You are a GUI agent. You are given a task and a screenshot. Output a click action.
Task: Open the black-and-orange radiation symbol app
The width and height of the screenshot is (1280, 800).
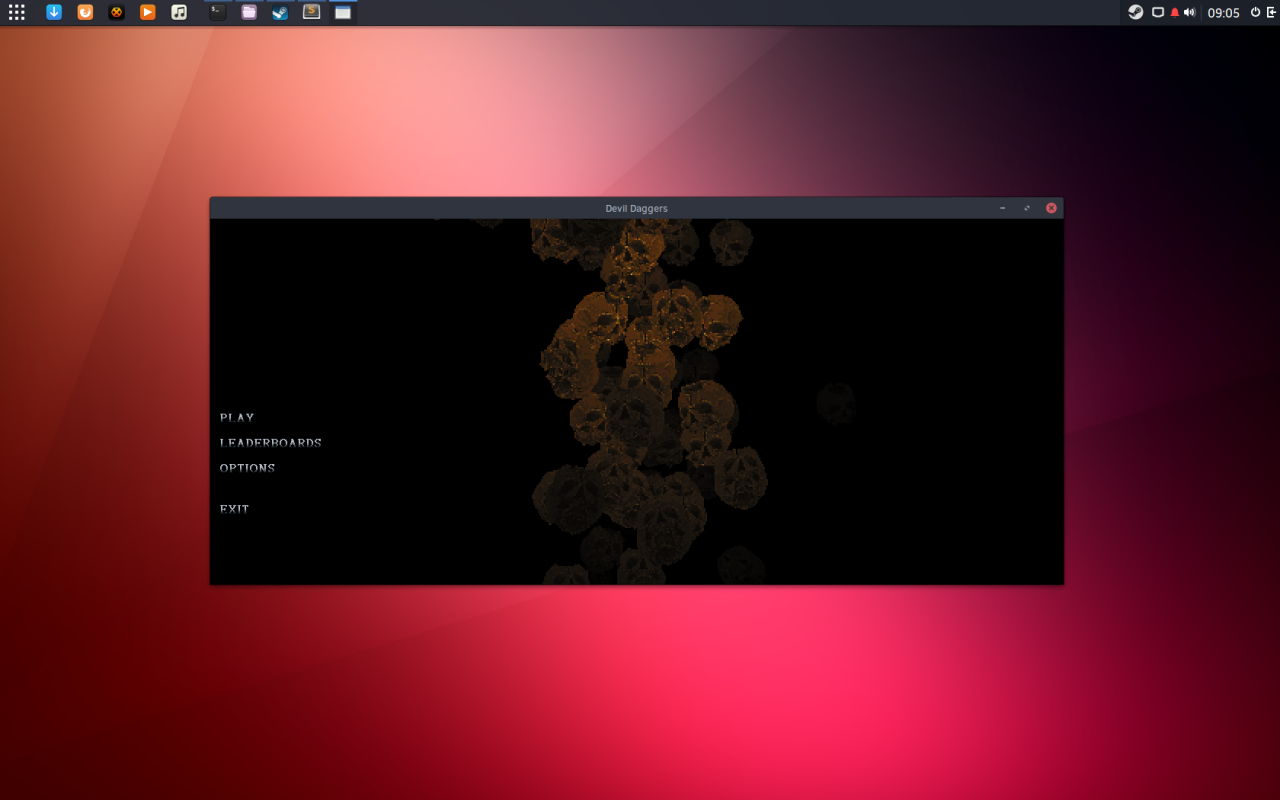coord(116,12)
